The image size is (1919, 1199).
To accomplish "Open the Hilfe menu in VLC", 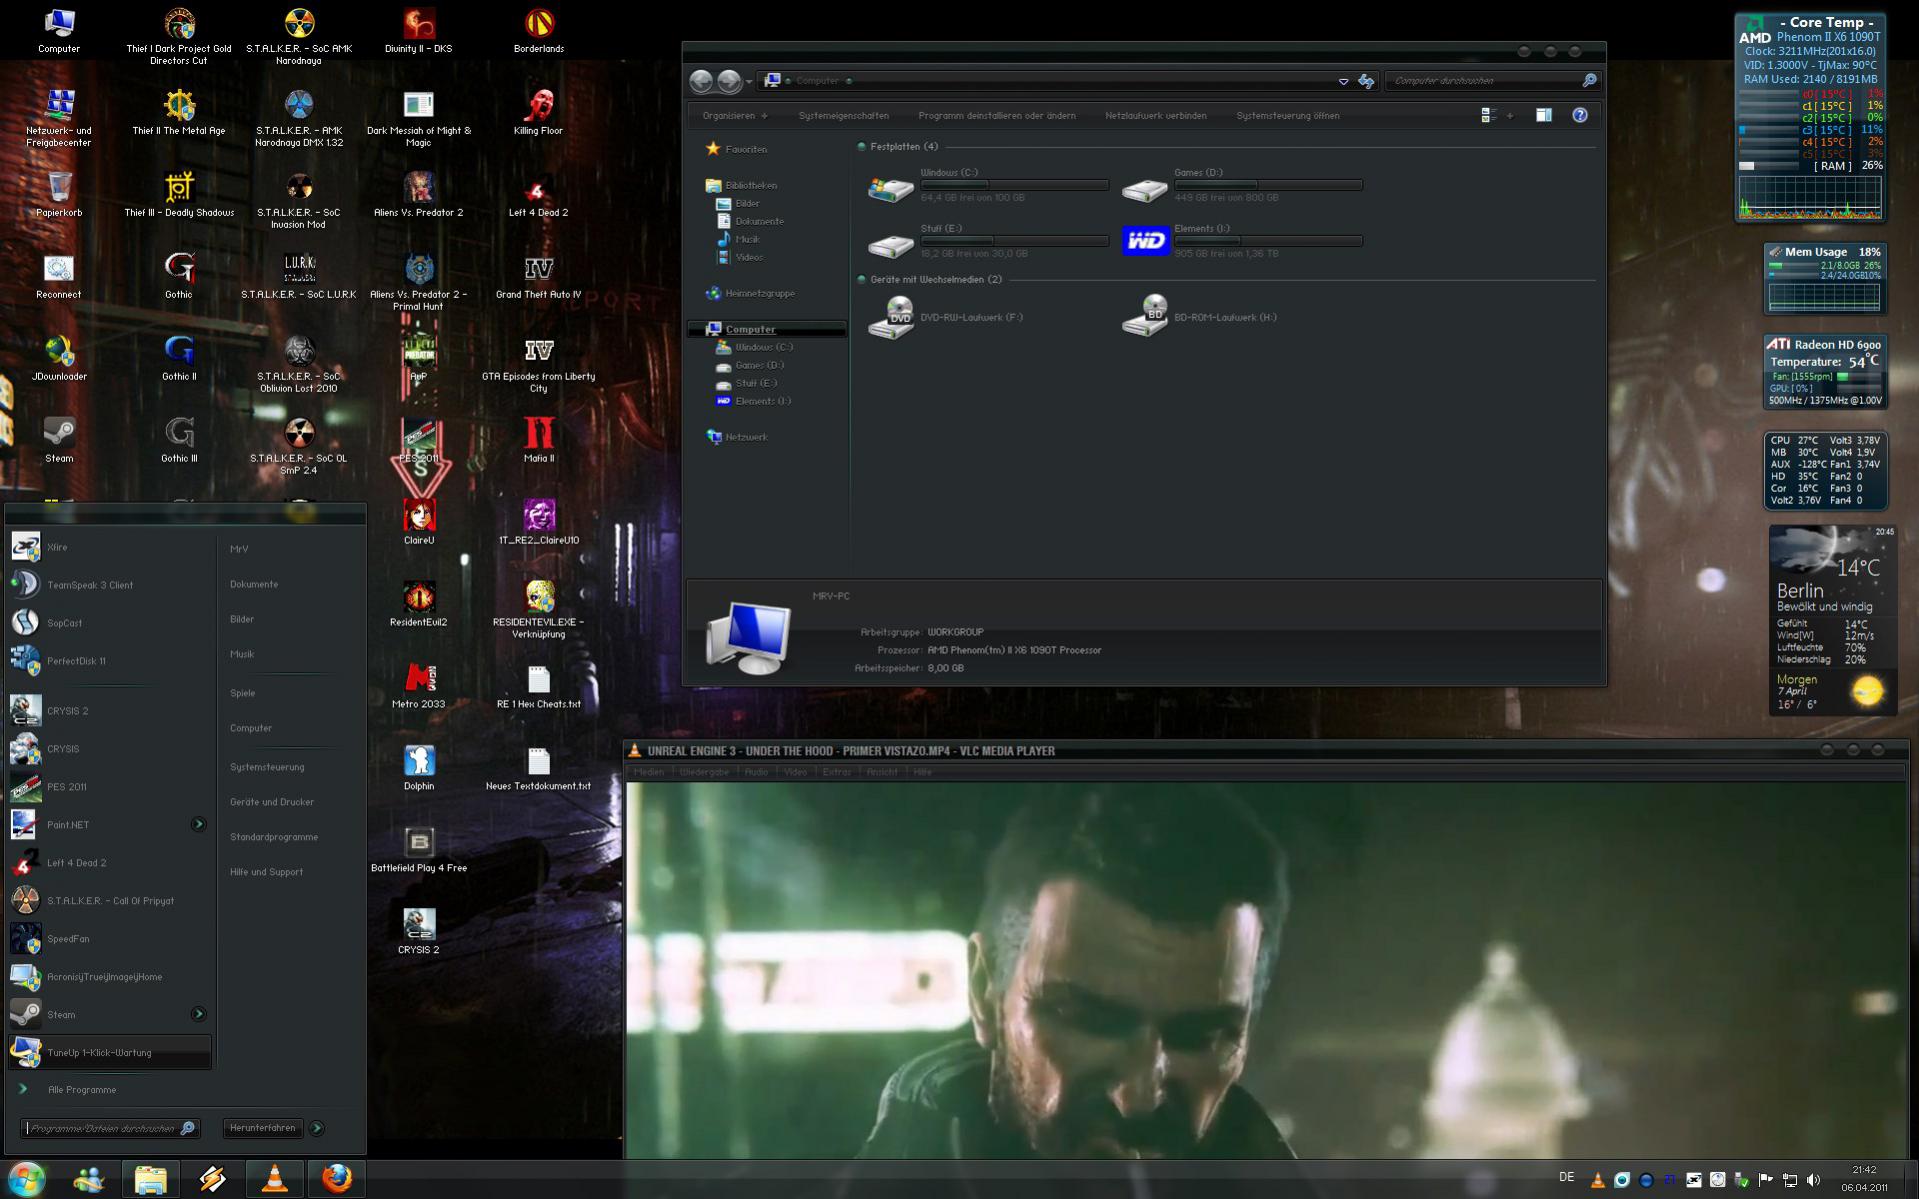I will pyautogui.click(x=922, y=772).
